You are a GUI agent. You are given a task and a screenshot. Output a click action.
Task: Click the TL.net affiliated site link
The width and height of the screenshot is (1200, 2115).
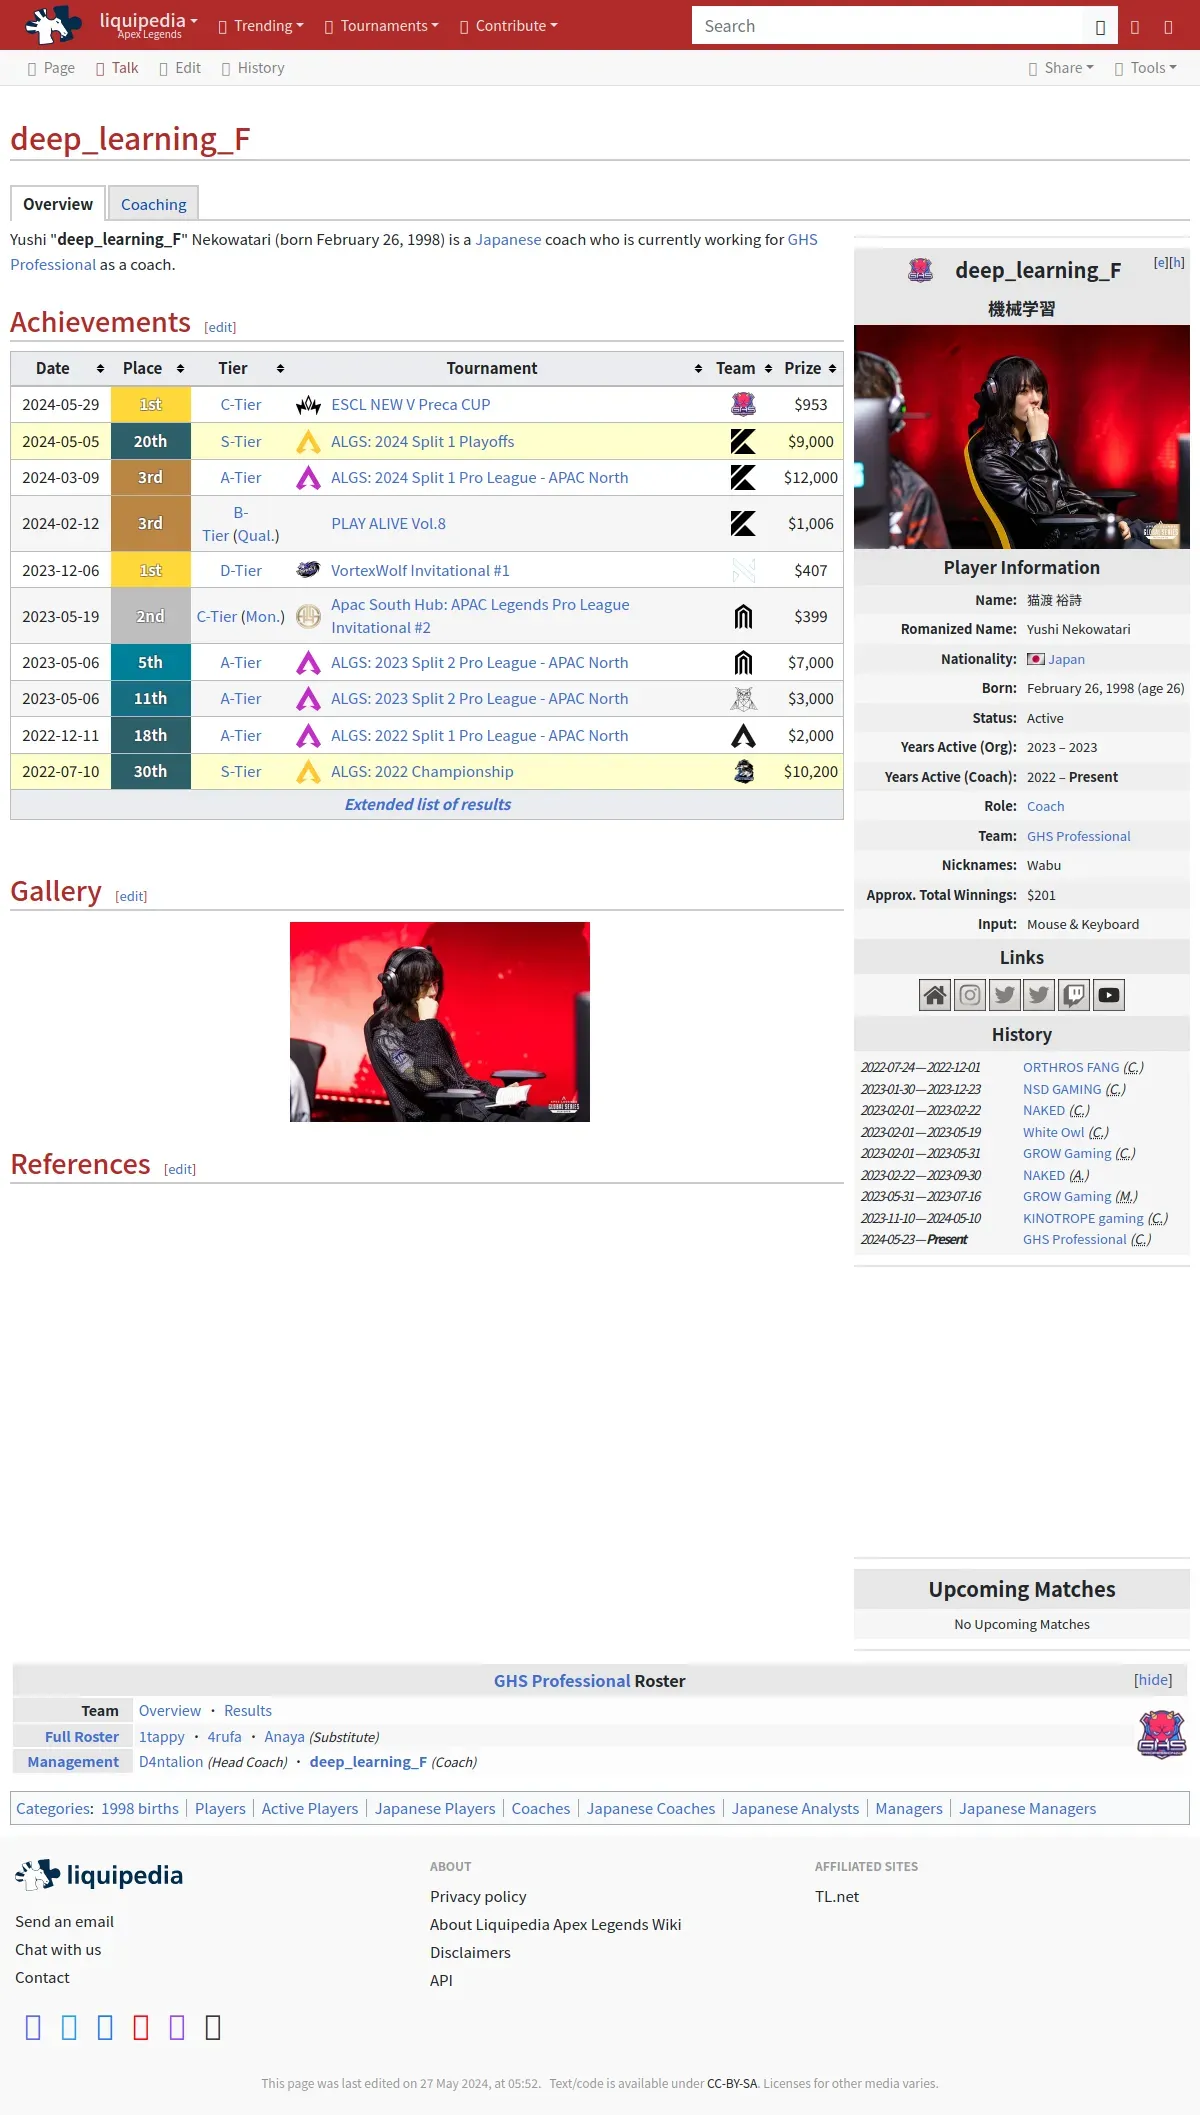pos(837,1897)
